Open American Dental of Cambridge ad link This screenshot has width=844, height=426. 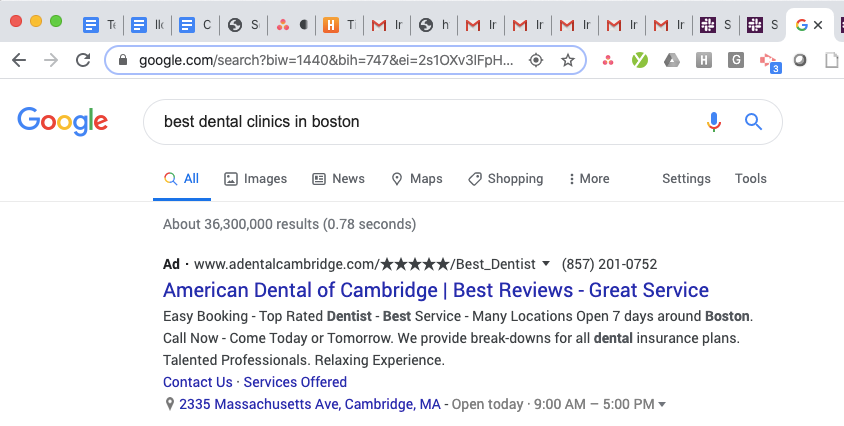click(436, 290)
